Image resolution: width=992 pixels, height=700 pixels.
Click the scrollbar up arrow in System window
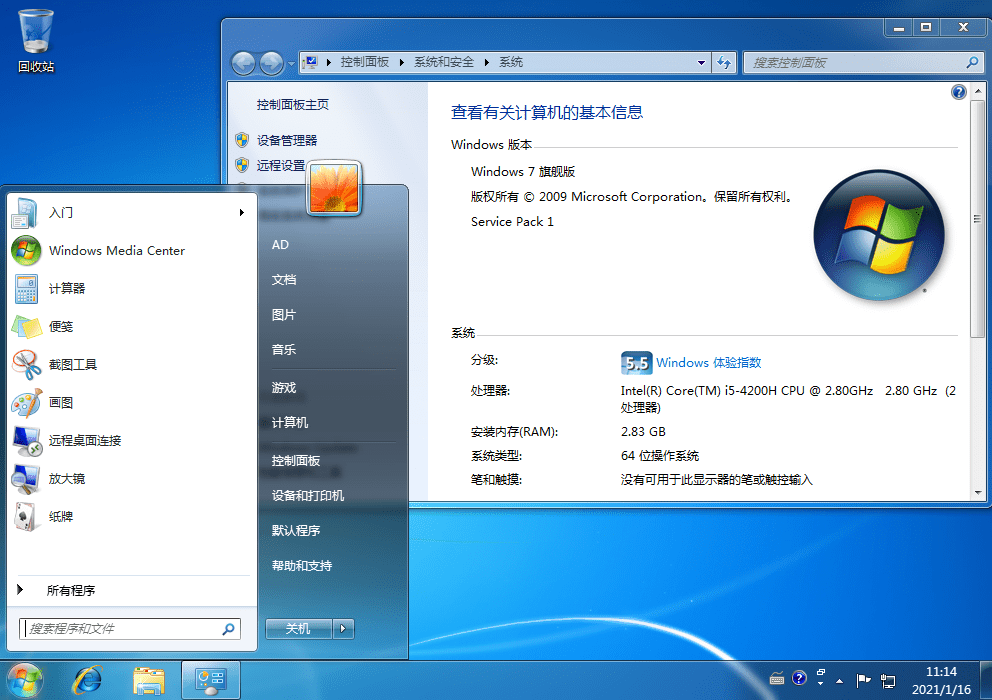coord(977,91)
